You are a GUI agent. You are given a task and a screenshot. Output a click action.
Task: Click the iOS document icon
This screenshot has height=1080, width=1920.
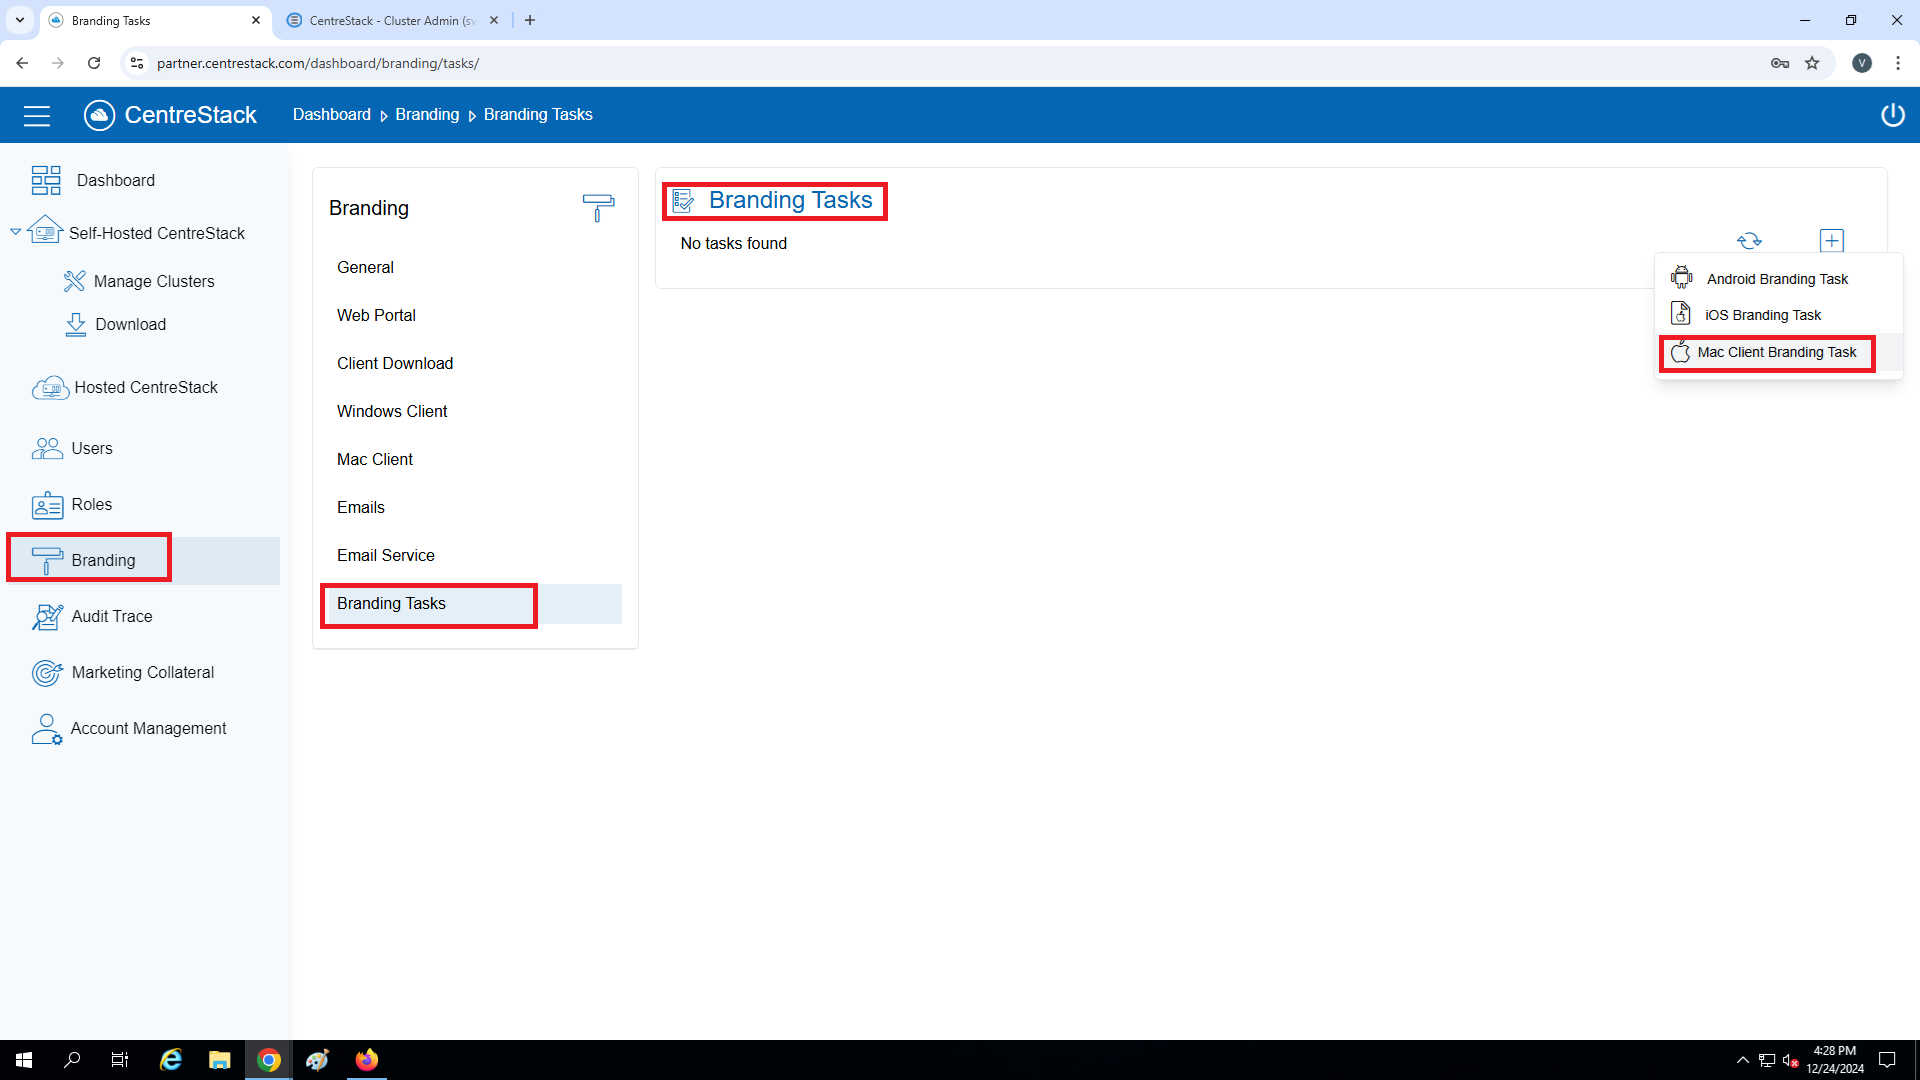coord(1681,314)
